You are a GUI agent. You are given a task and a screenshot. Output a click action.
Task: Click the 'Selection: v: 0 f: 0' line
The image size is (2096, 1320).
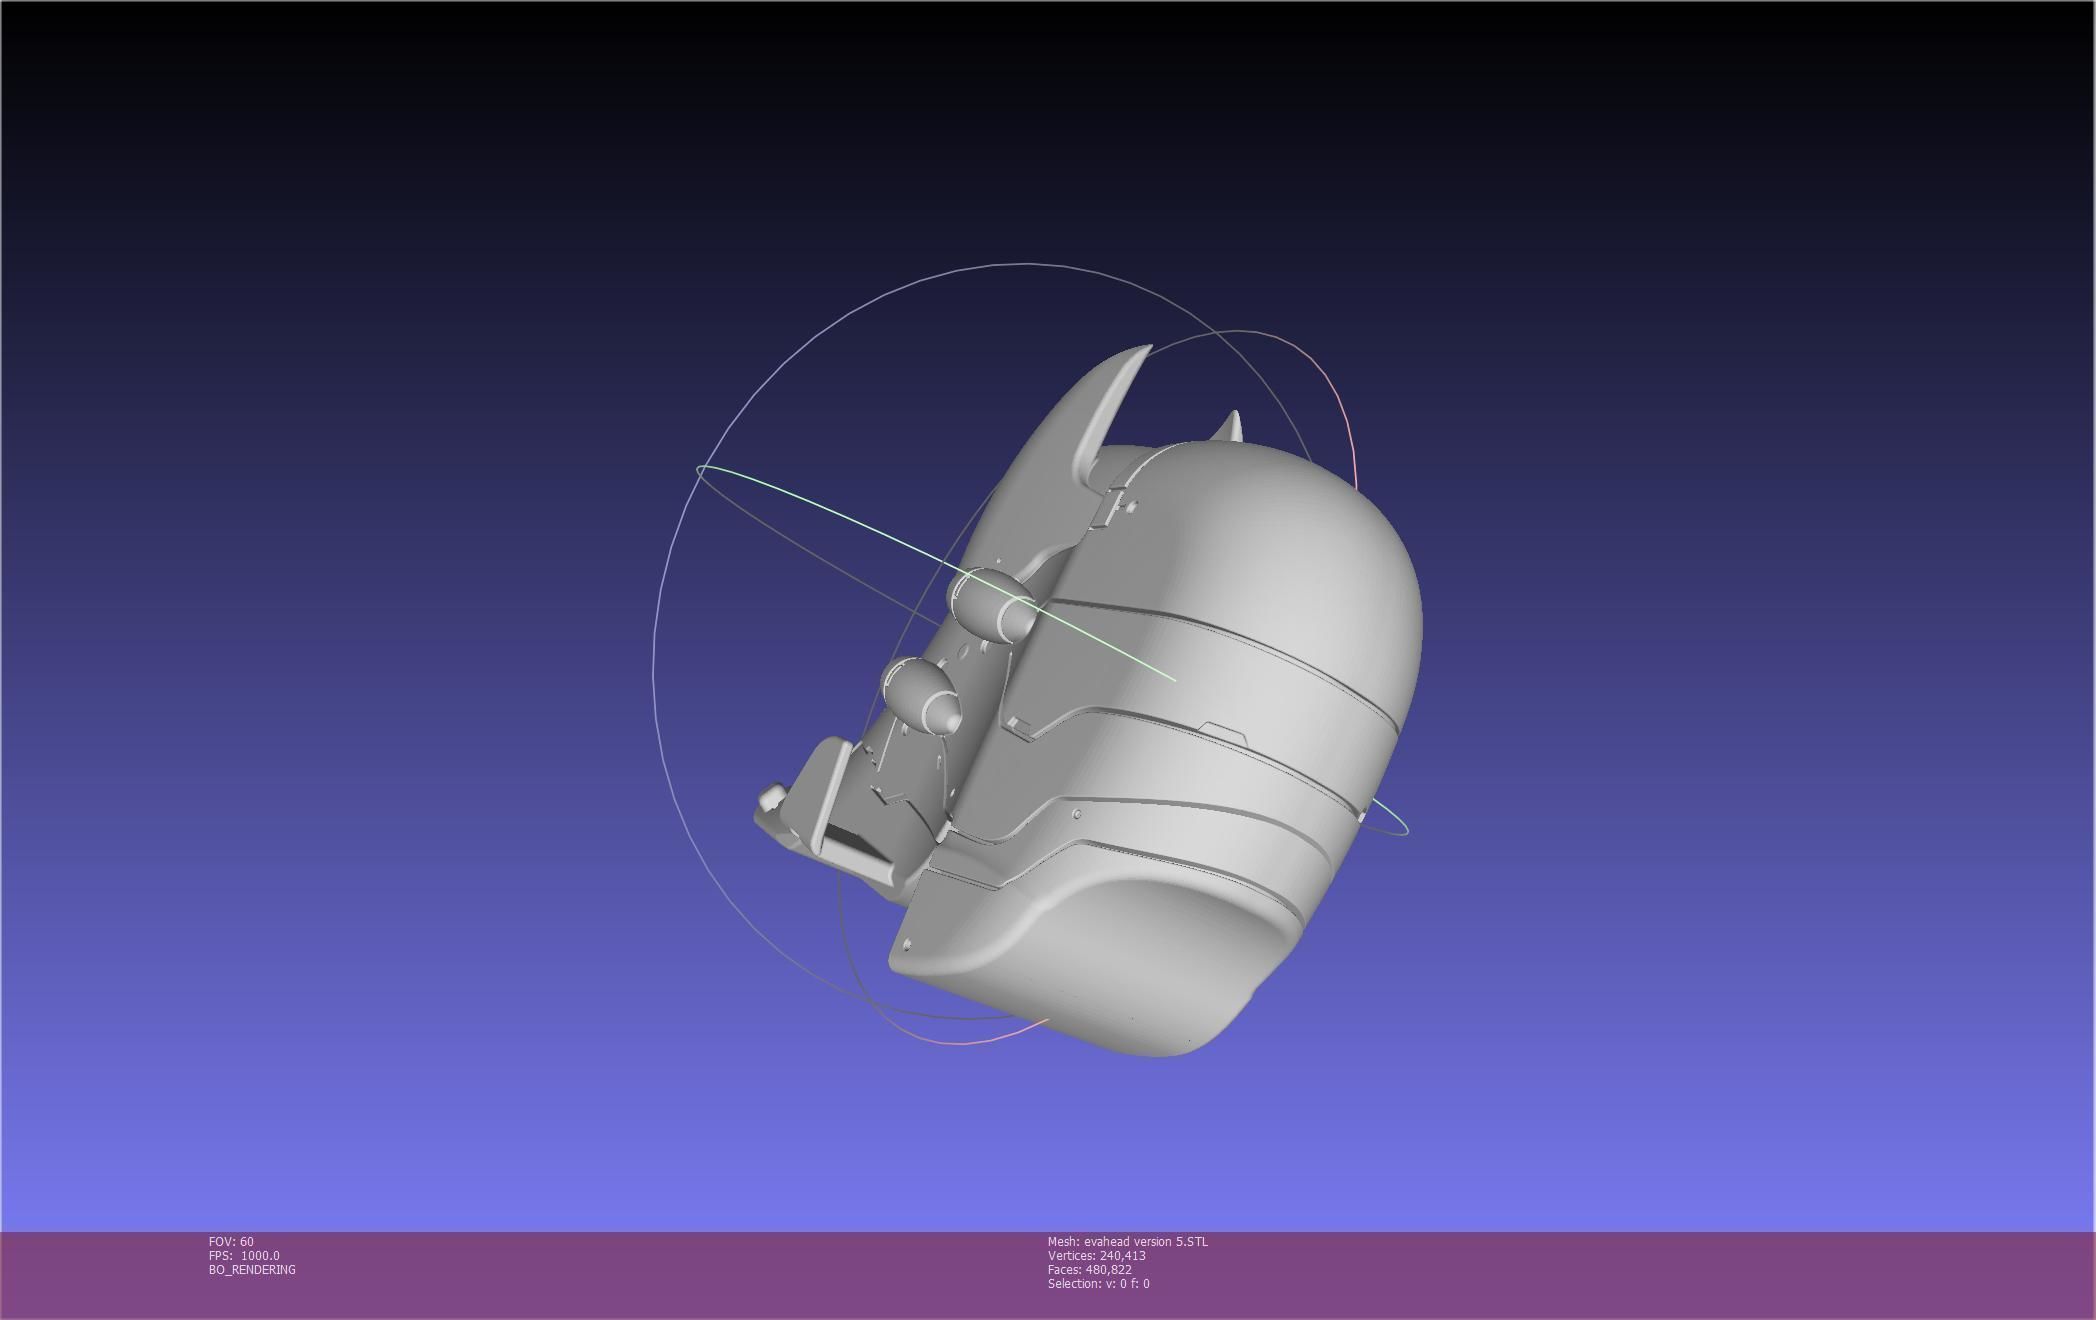click(1098, 1284)
